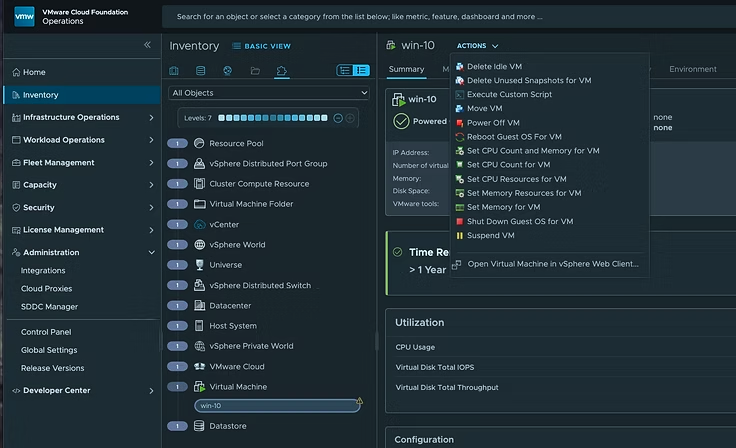This screenshot has width=736, height=448.
Task: Collapse the Administration section
Action: click(151, 253)
